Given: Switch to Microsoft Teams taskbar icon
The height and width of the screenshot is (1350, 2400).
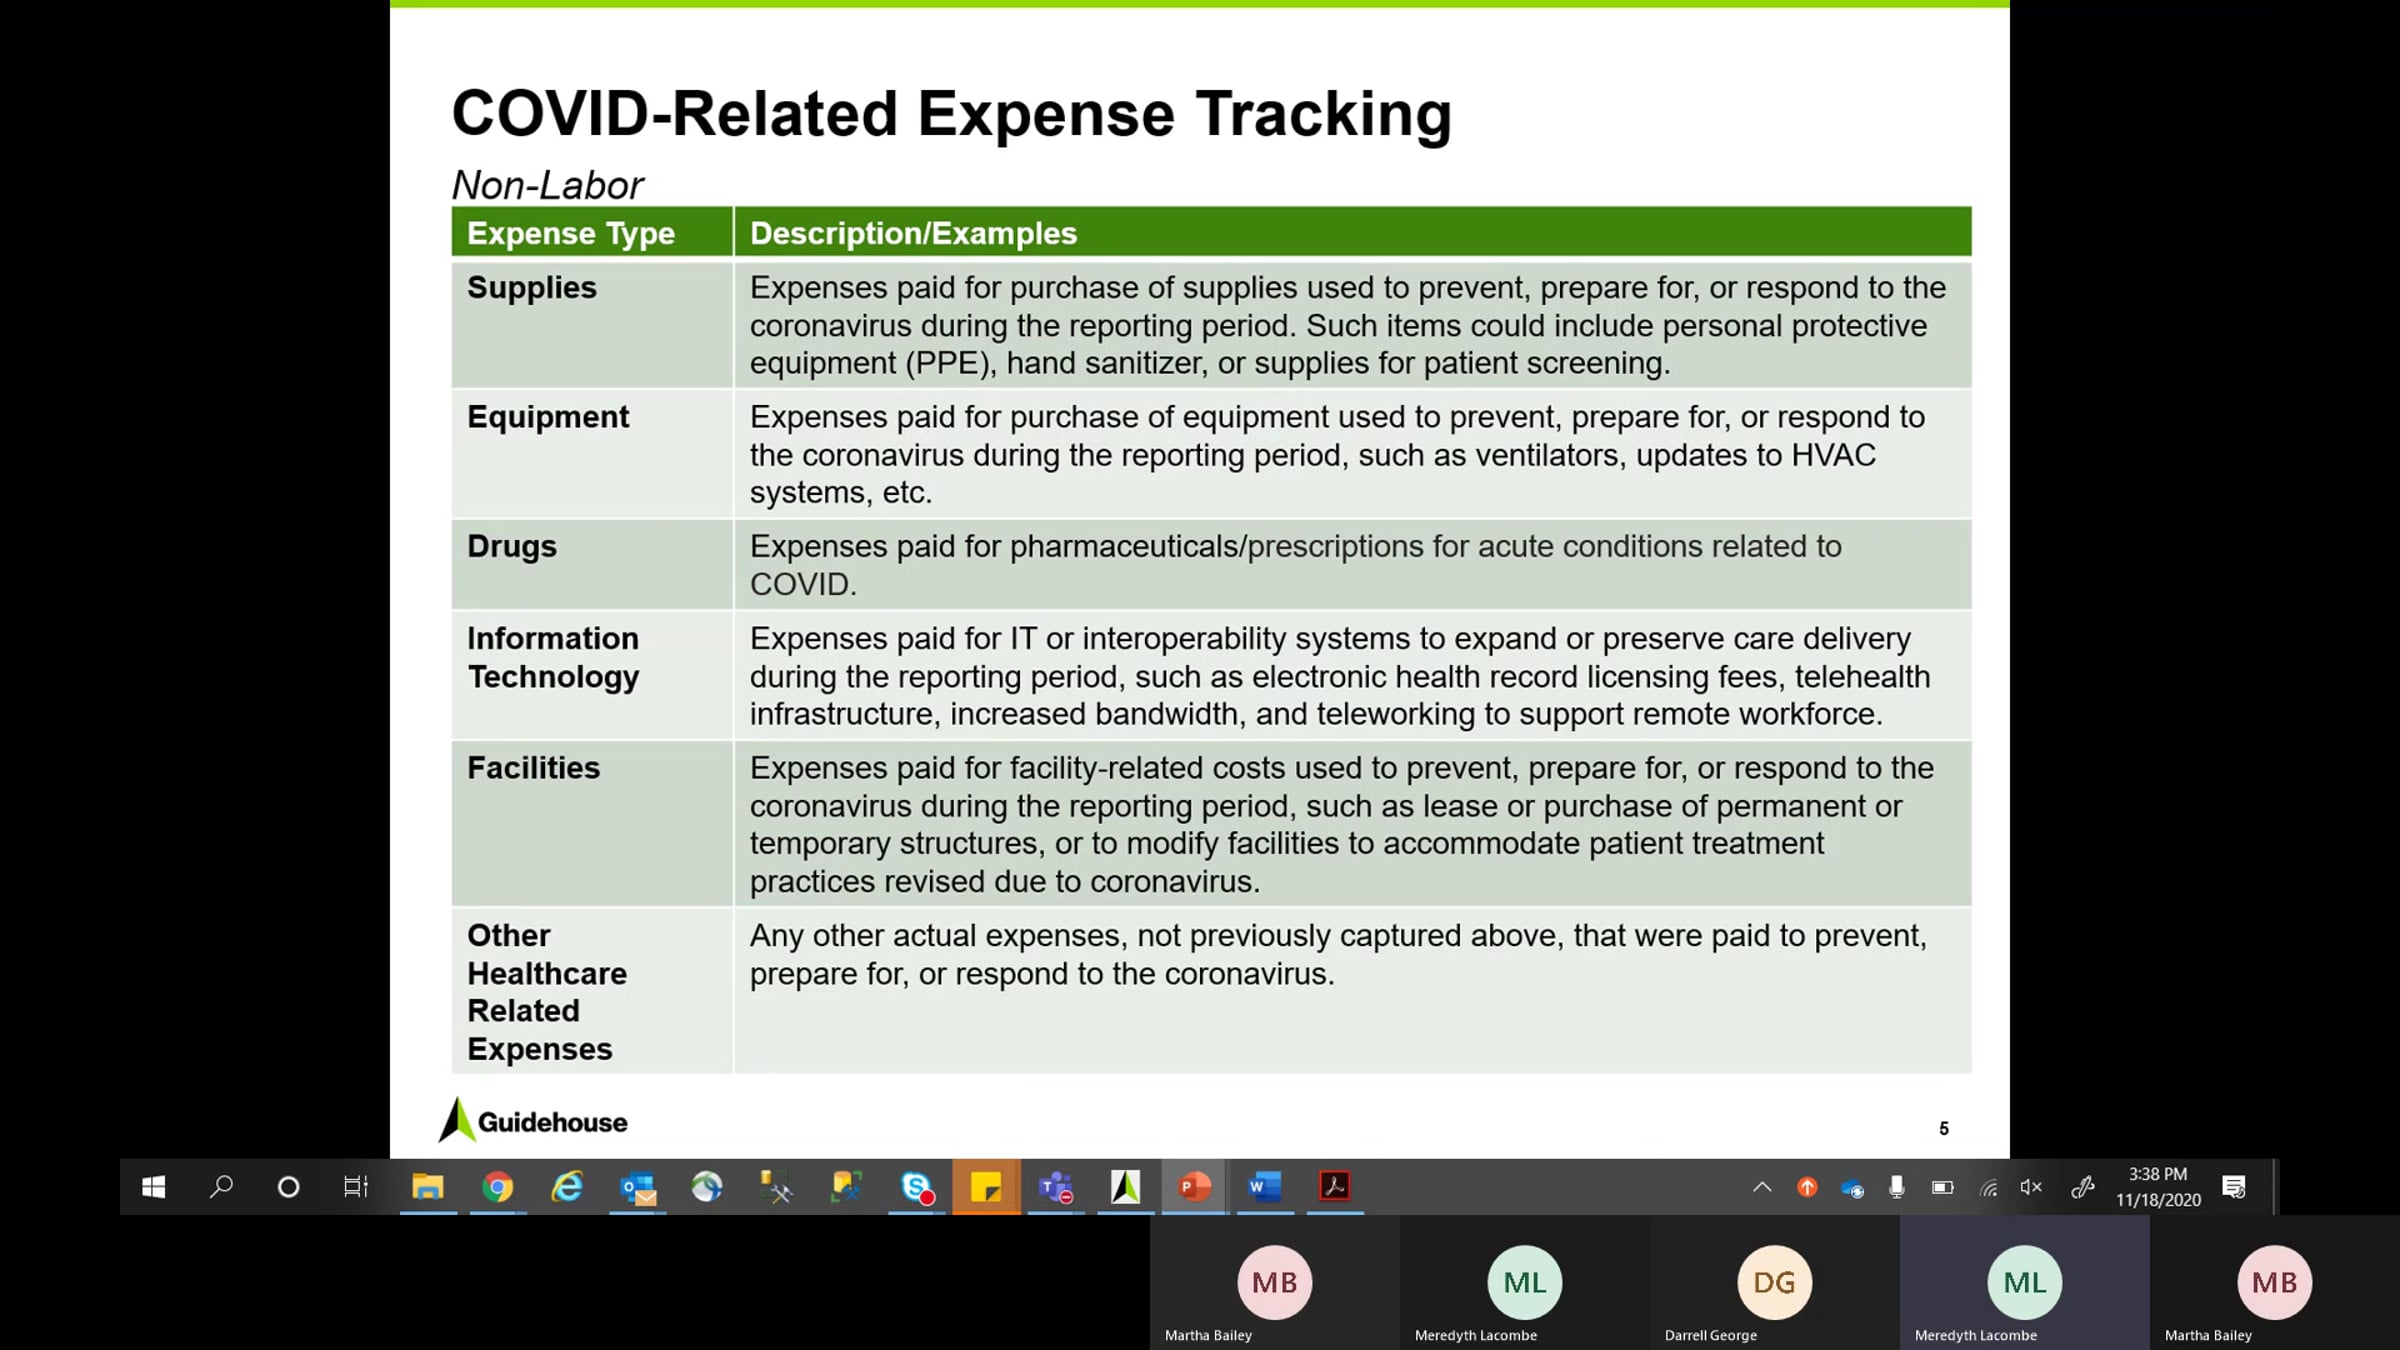Looking at the screenshot, I should click(1055, 1187).
